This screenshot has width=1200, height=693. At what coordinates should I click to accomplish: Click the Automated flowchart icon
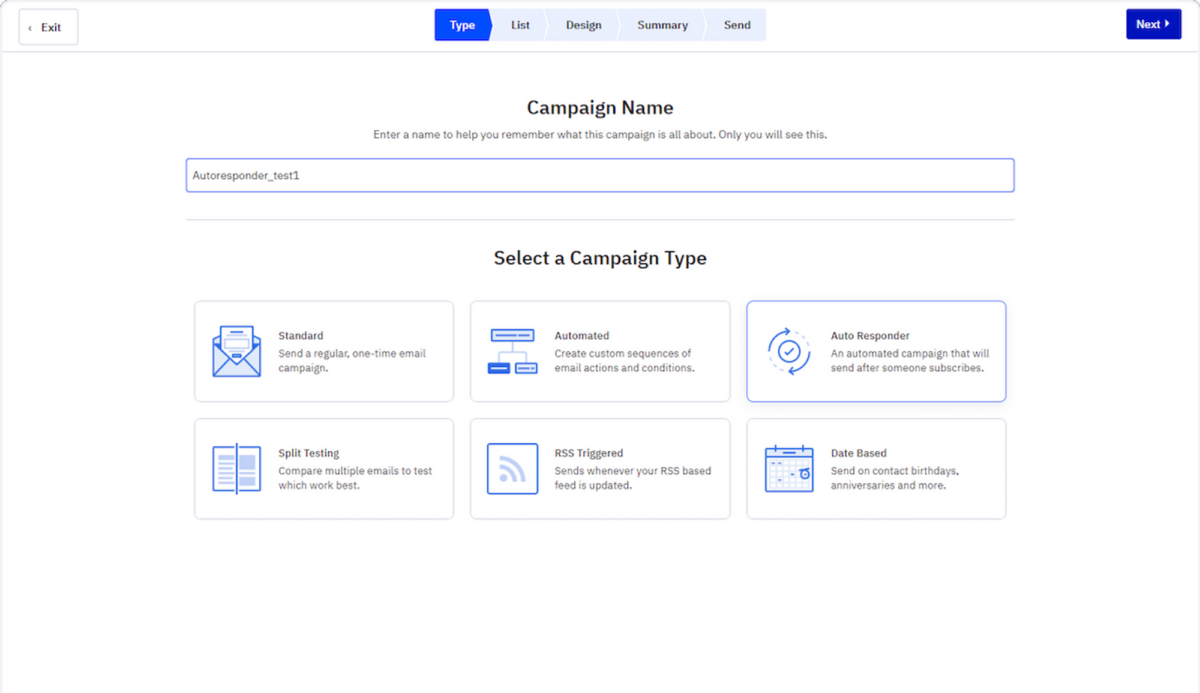512,352
